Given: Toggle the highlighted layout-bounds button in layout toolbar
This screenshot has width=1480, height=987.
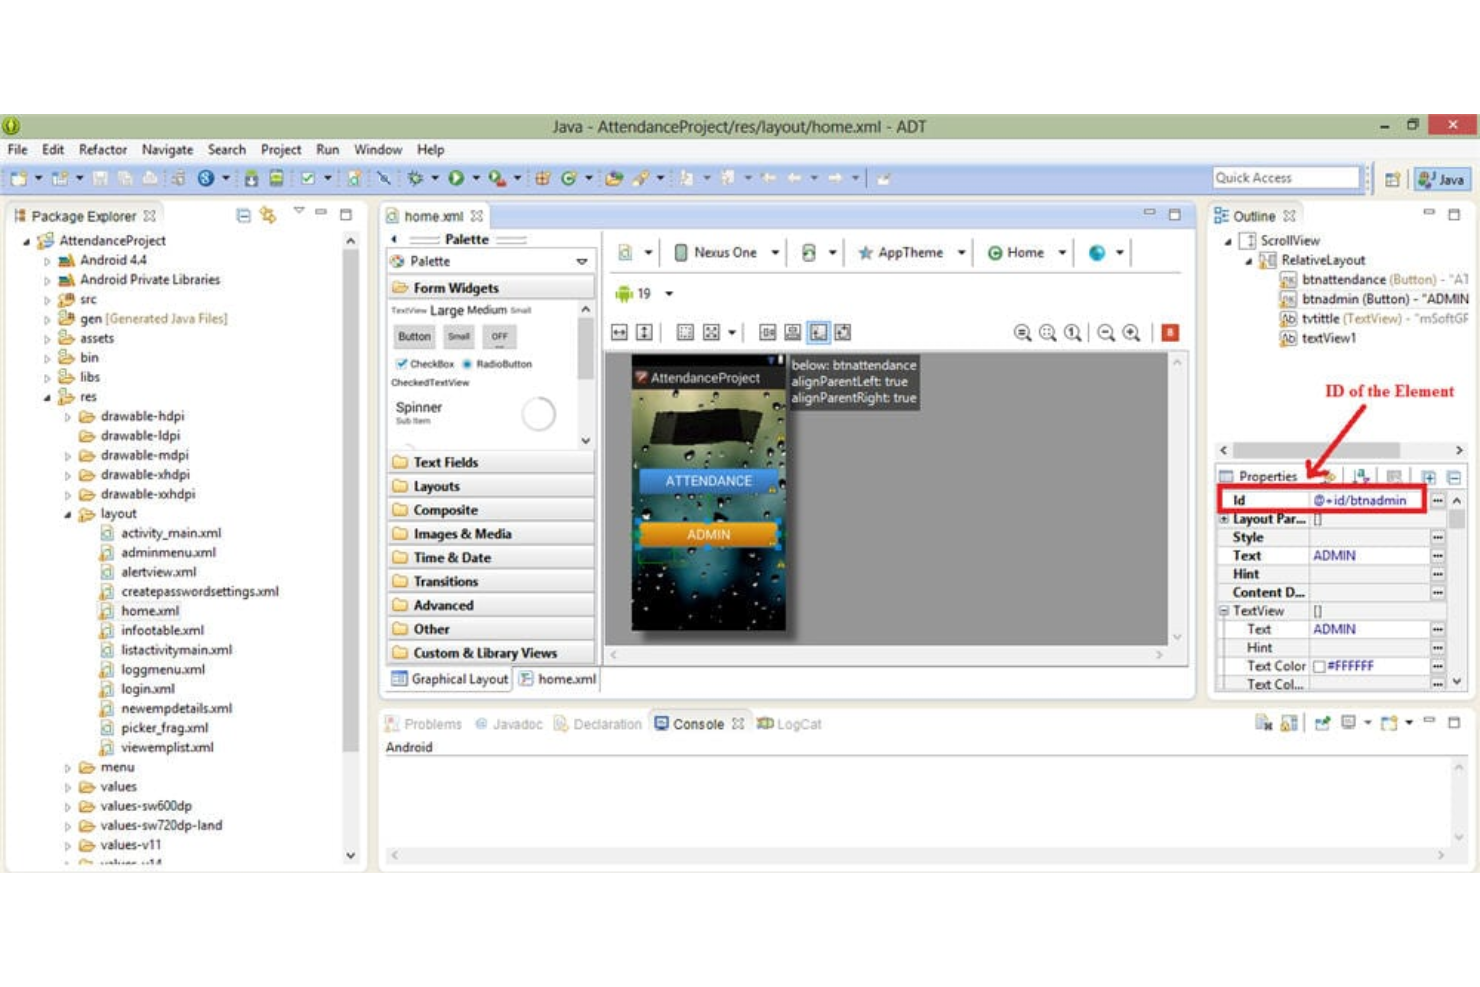Looking at the screenshot, I should (x=818, y=332).
